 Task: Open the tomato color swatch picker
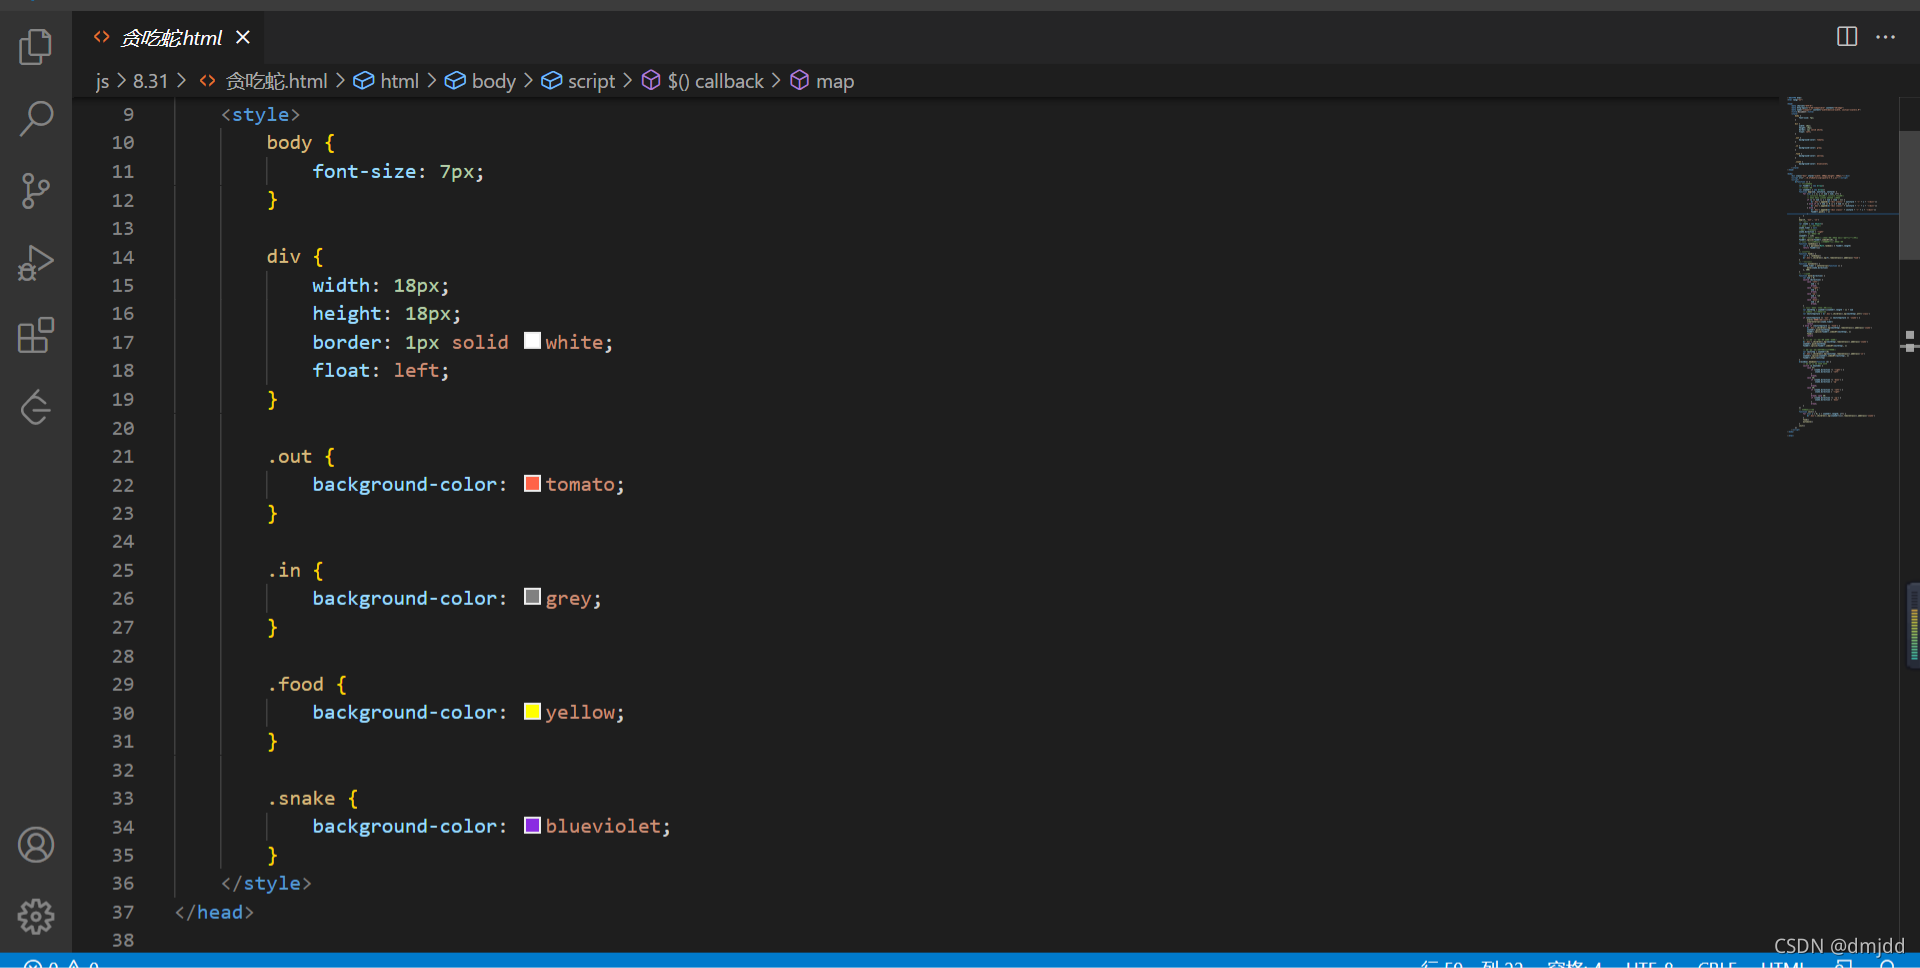coord(532,483)
